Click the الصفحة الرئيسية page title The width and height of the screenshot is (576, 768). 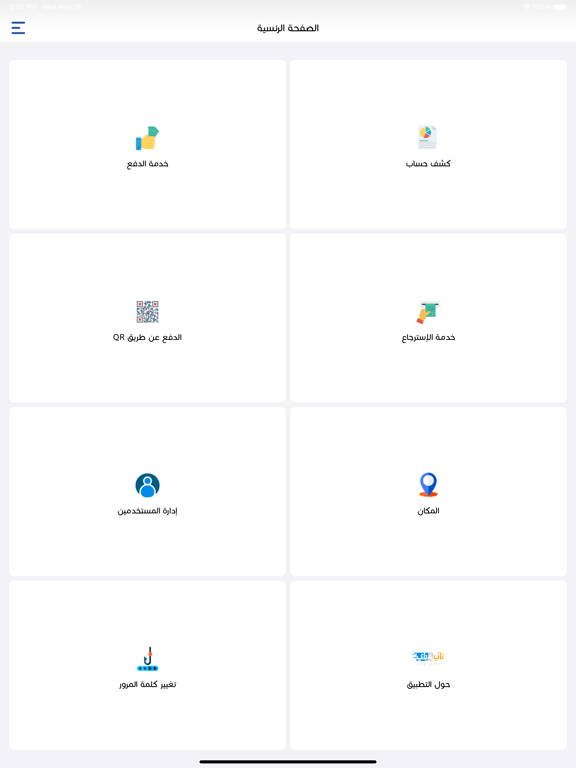[288, 28]
